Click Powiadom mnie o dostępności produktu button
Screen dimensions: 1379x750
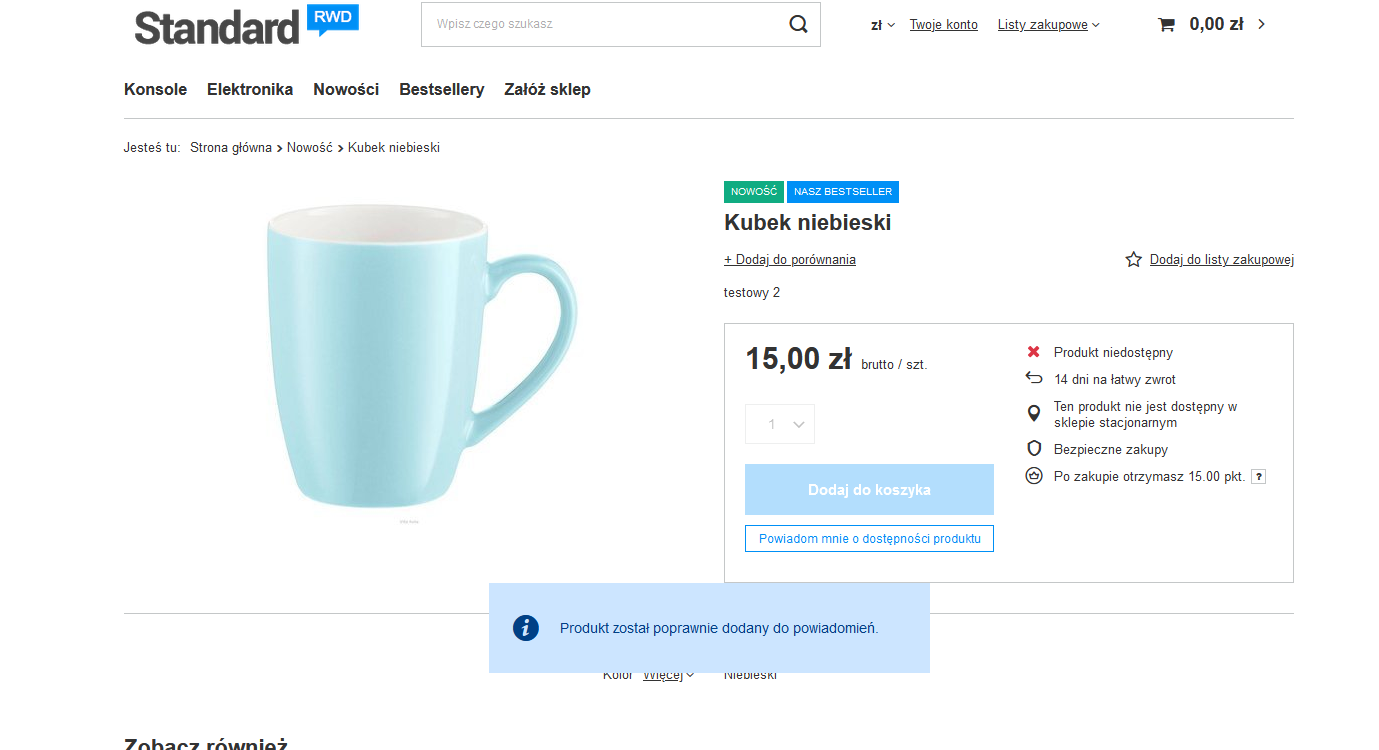pyautogui.click(x=869, y=538)
